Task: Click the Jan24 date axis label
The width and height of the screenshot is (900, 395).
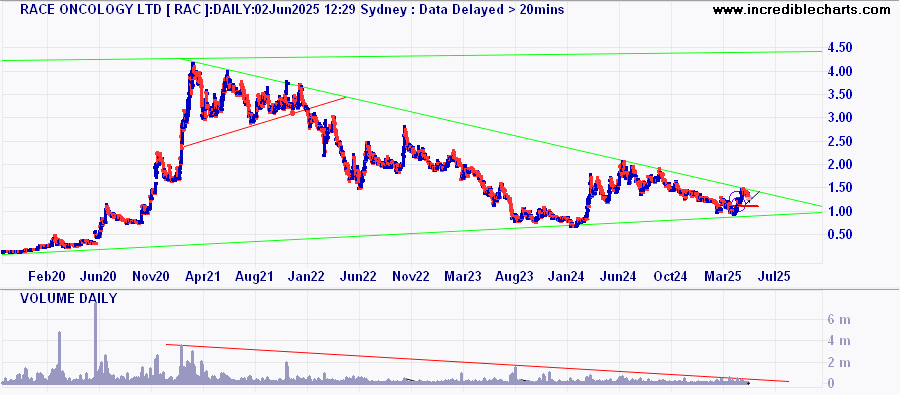Action: click(567, 276)
